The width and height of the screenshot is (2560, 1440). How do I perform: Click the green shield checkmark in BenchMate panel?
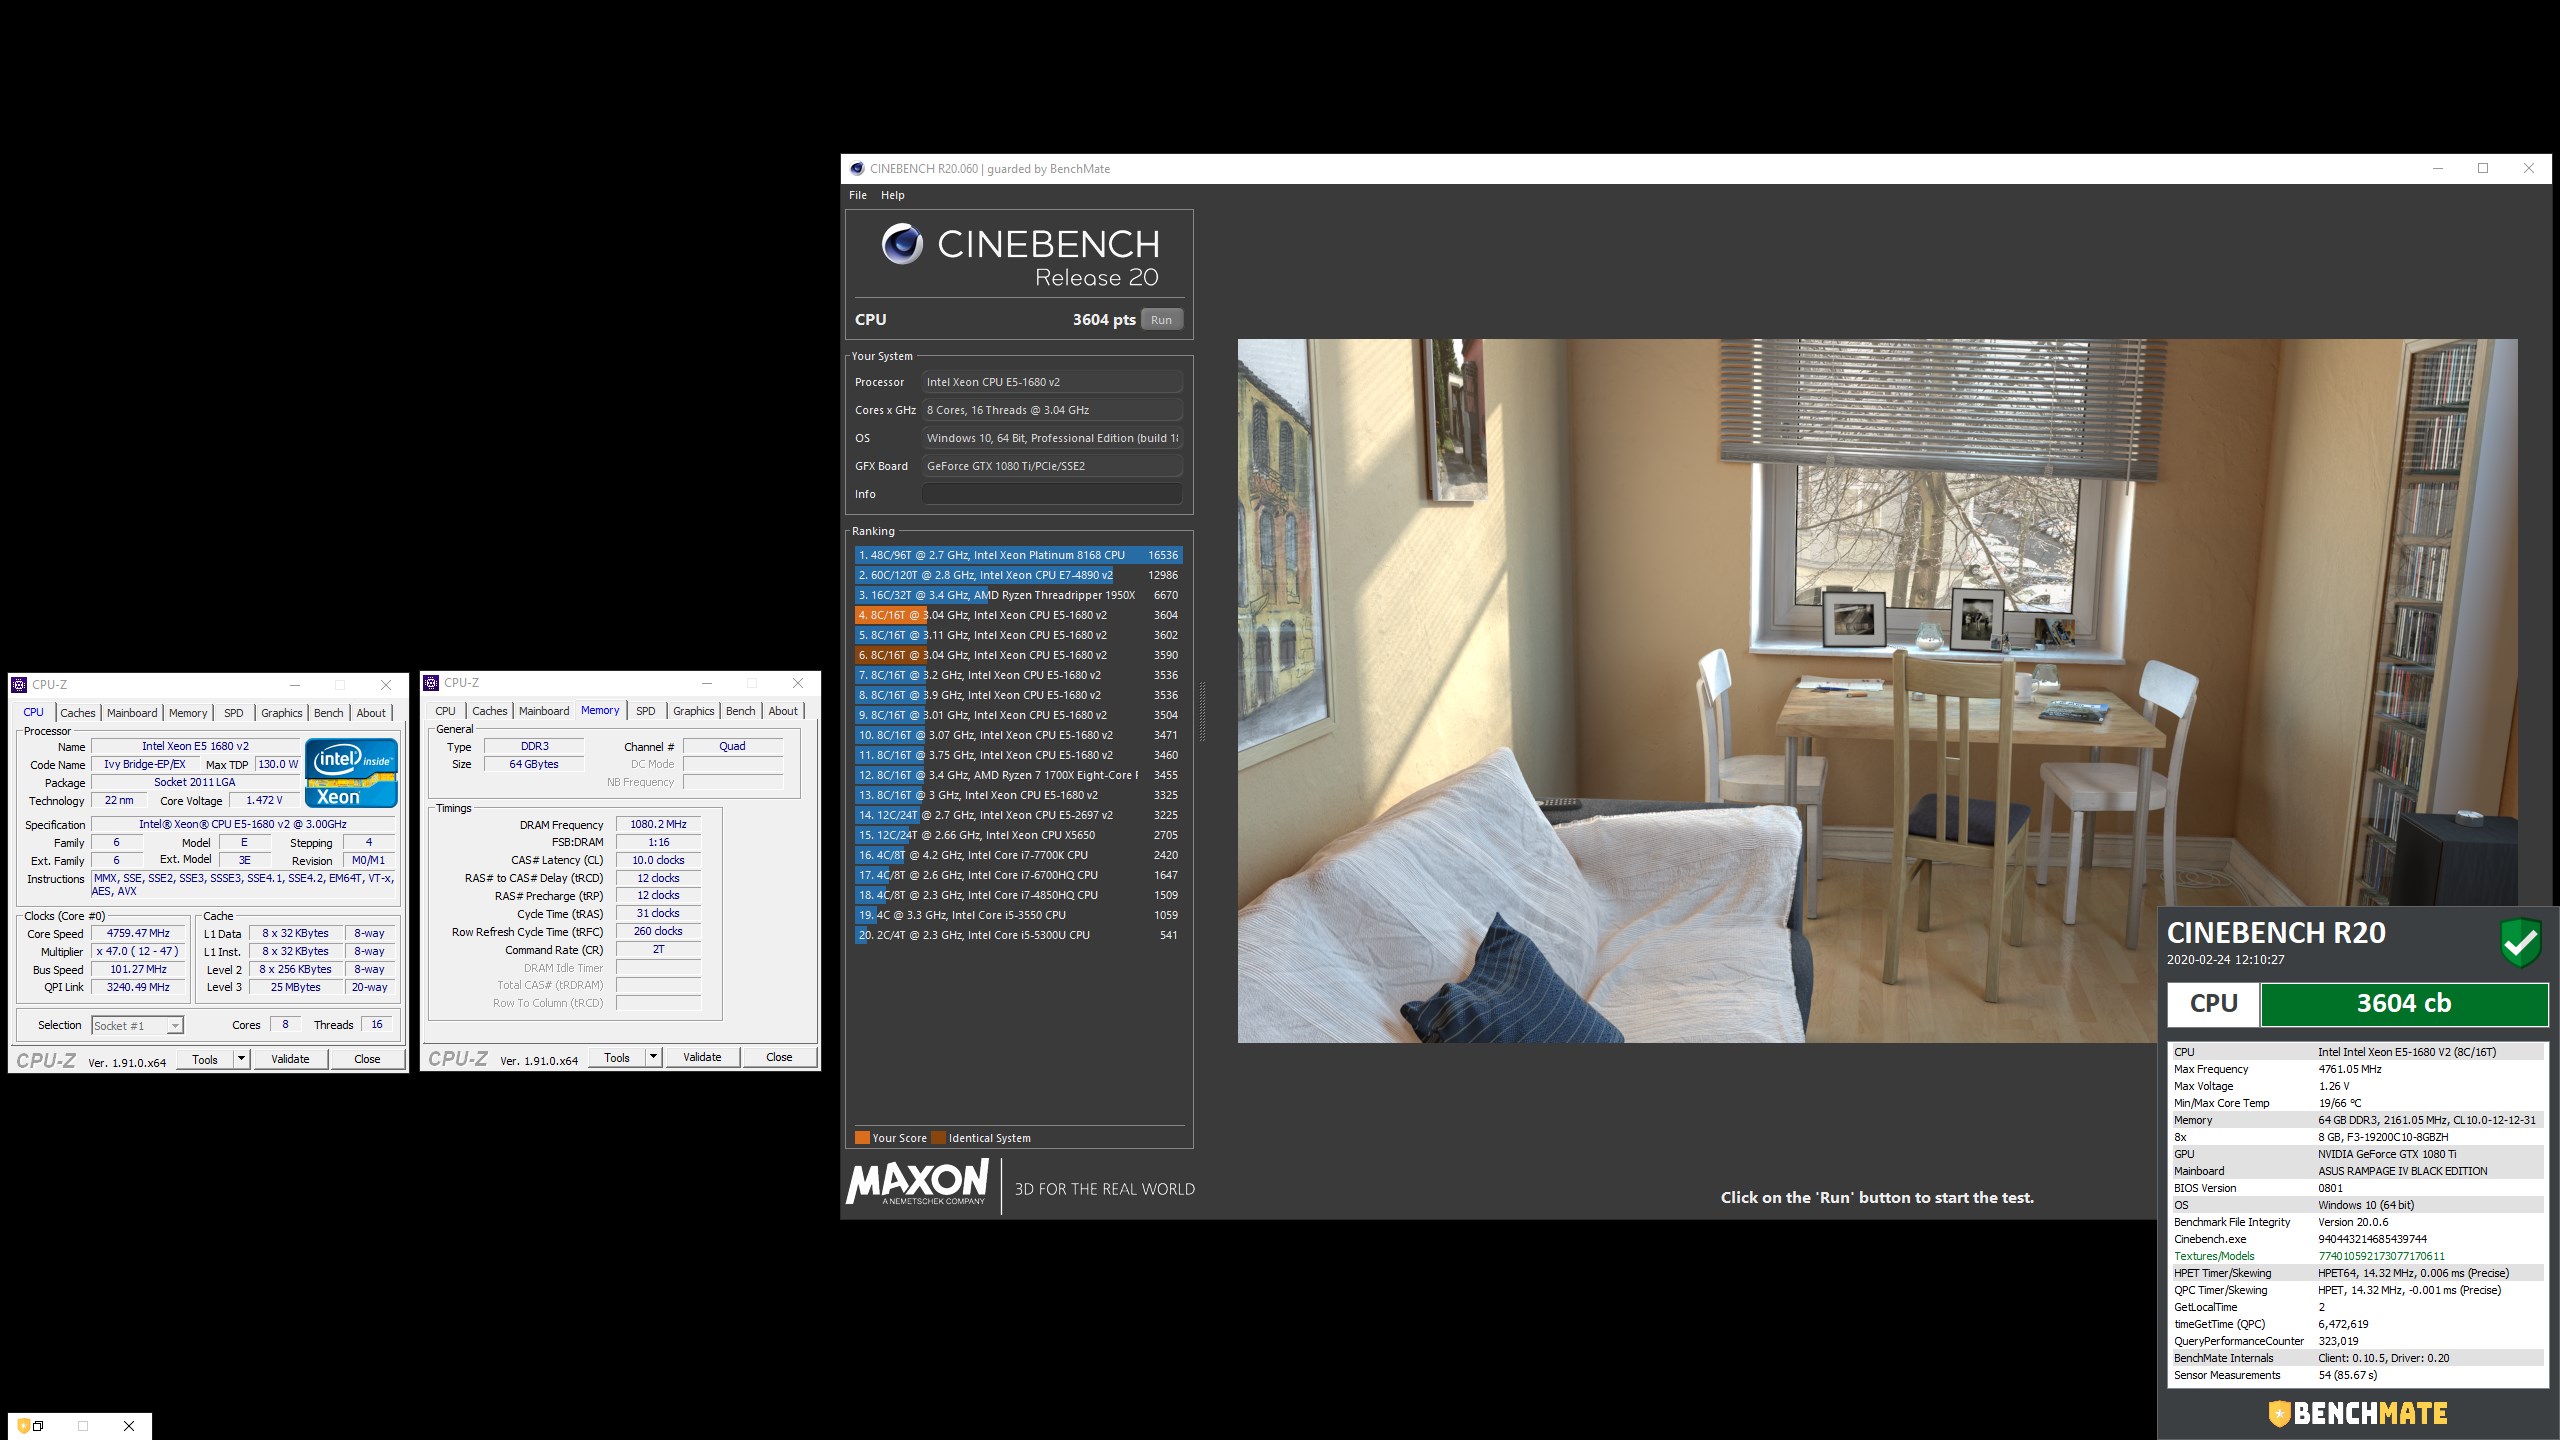[2520, 942]
